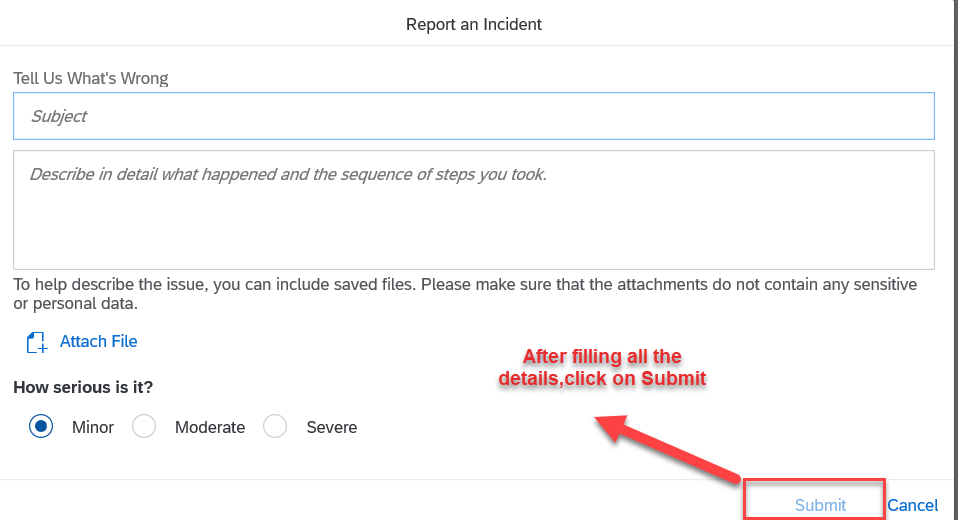This screenshot has height=520, width=958.
Task: Click the Report an Incident title
Action: coord(474,24)
